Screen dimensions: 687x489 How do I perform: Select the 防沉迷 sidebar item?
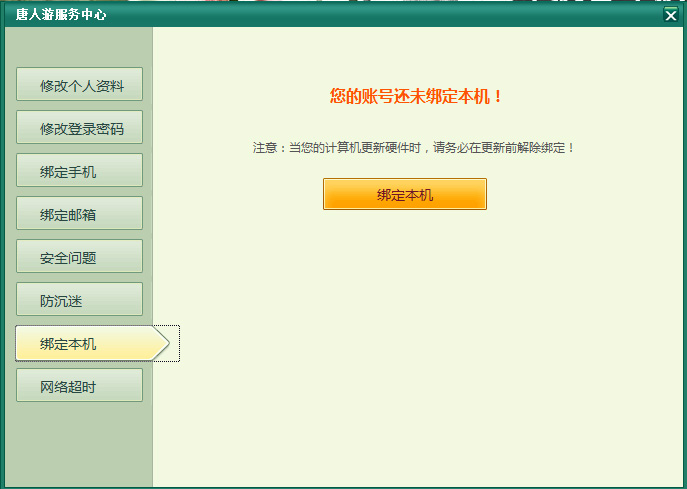tap(80, 300)
